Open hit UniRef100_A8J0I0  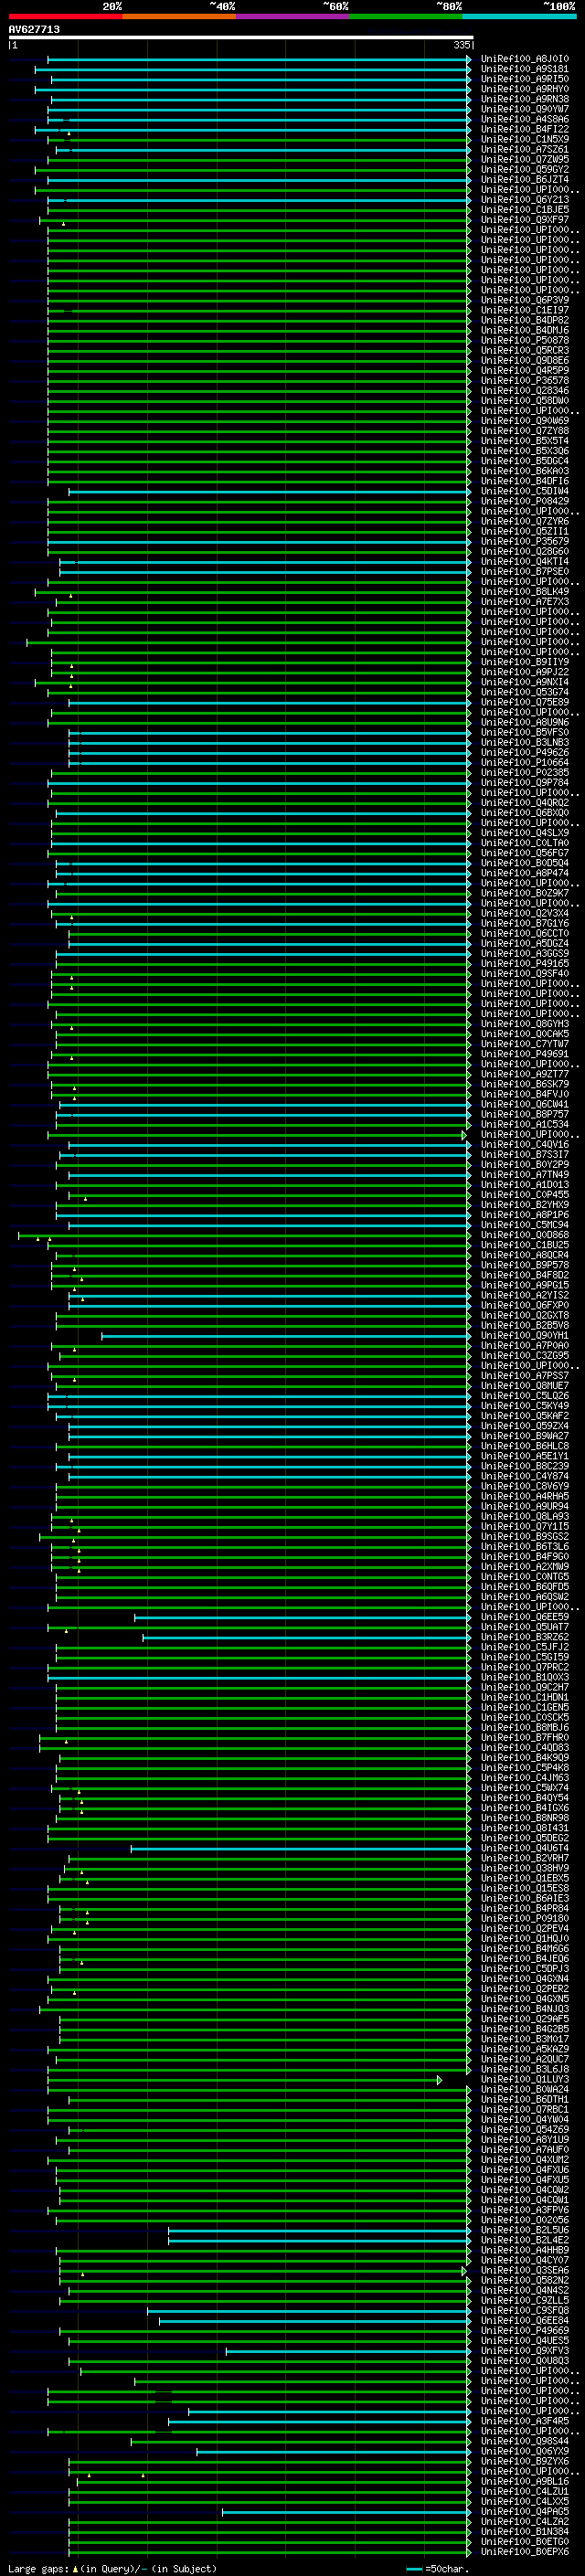coord(524,59)
